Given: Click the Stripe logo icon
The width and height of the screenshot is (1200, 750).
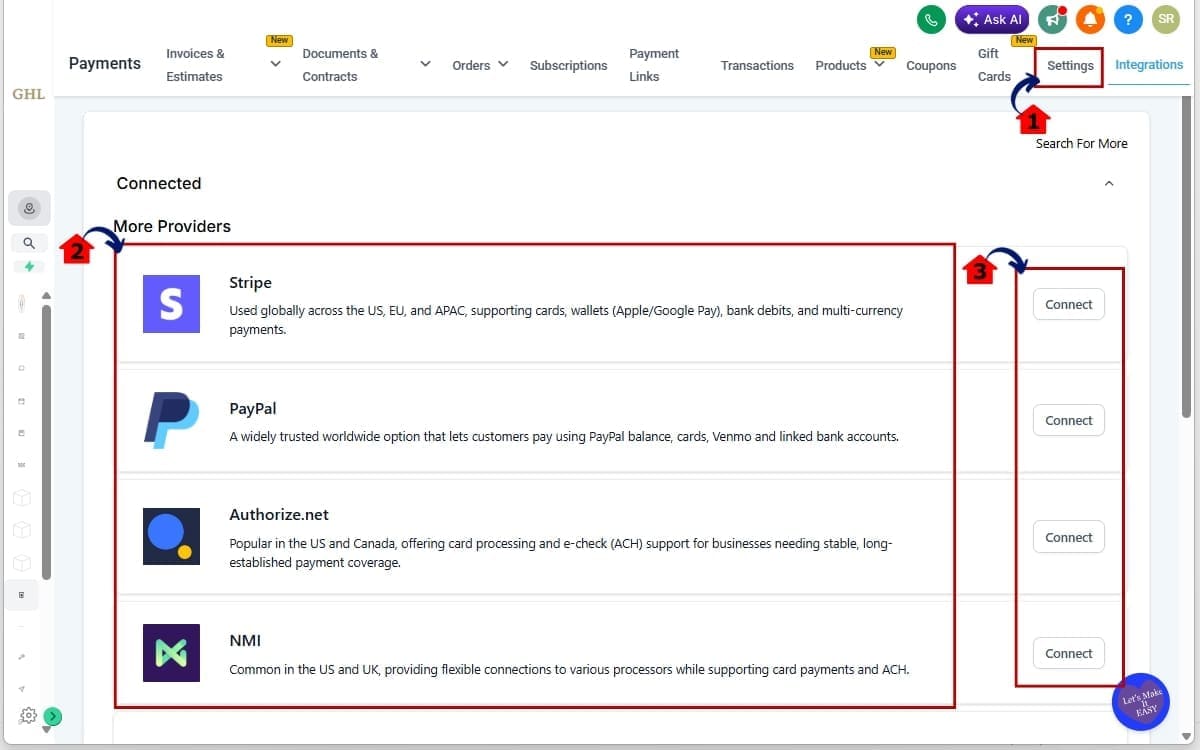Looking at the screenshot, I should [x=171, y=304].
